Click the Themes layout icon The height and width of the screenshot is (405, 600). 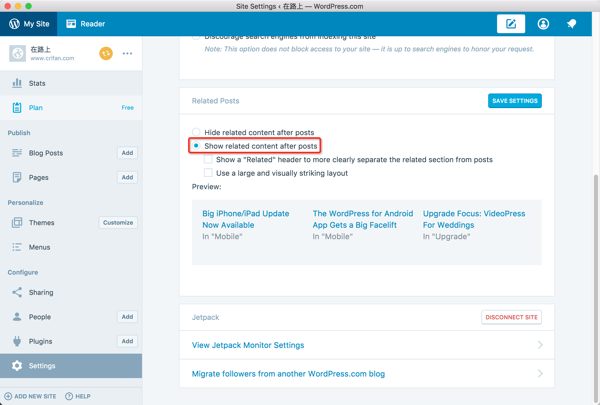tap(17, 222)
